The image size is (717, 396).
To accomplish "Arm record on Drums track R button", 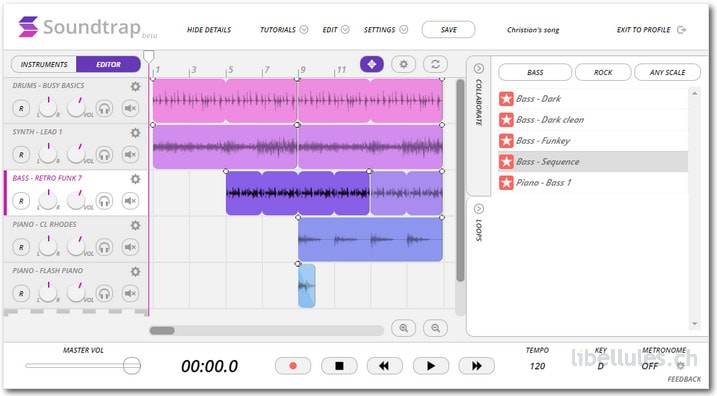I will click(x=21, y=109).
